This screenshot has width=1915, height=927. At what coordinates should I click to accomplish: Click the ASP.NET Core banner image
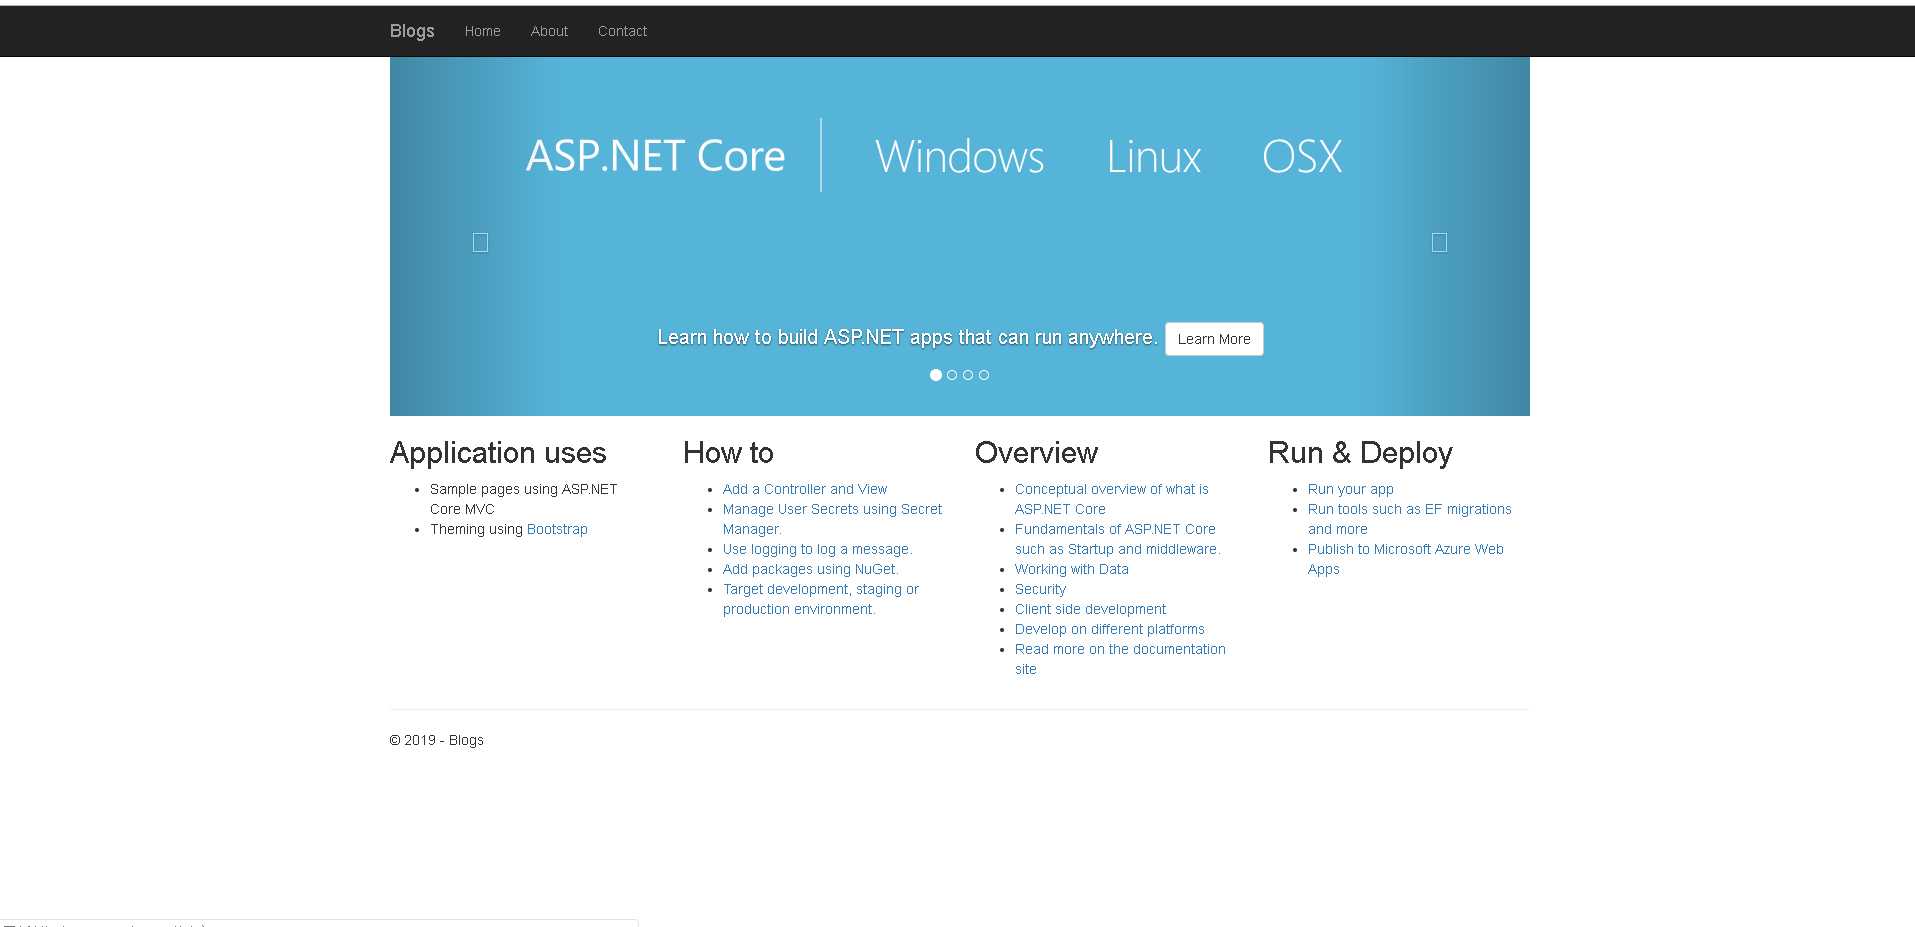[960, 236]
